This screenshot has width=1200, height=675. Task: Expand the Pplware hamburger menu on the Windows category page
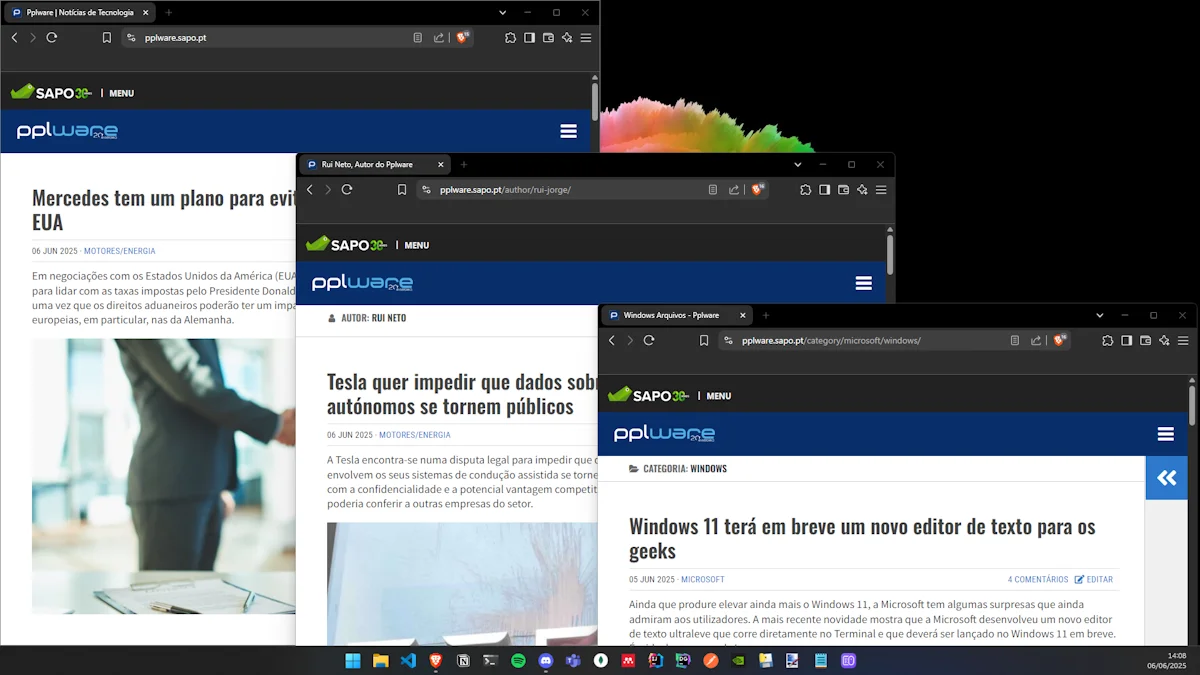[x=1165, y=434]
